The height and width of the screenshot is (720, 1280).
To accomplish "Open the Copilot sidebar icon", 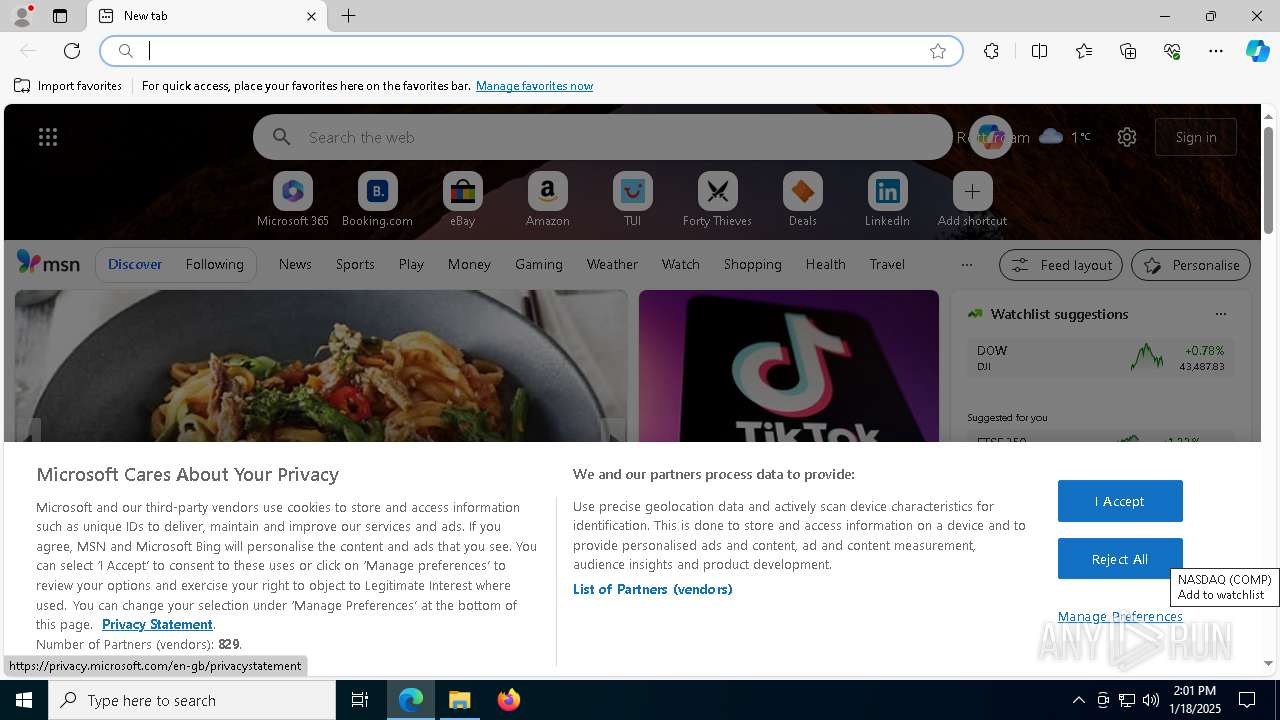I will tap(1257, 51).
